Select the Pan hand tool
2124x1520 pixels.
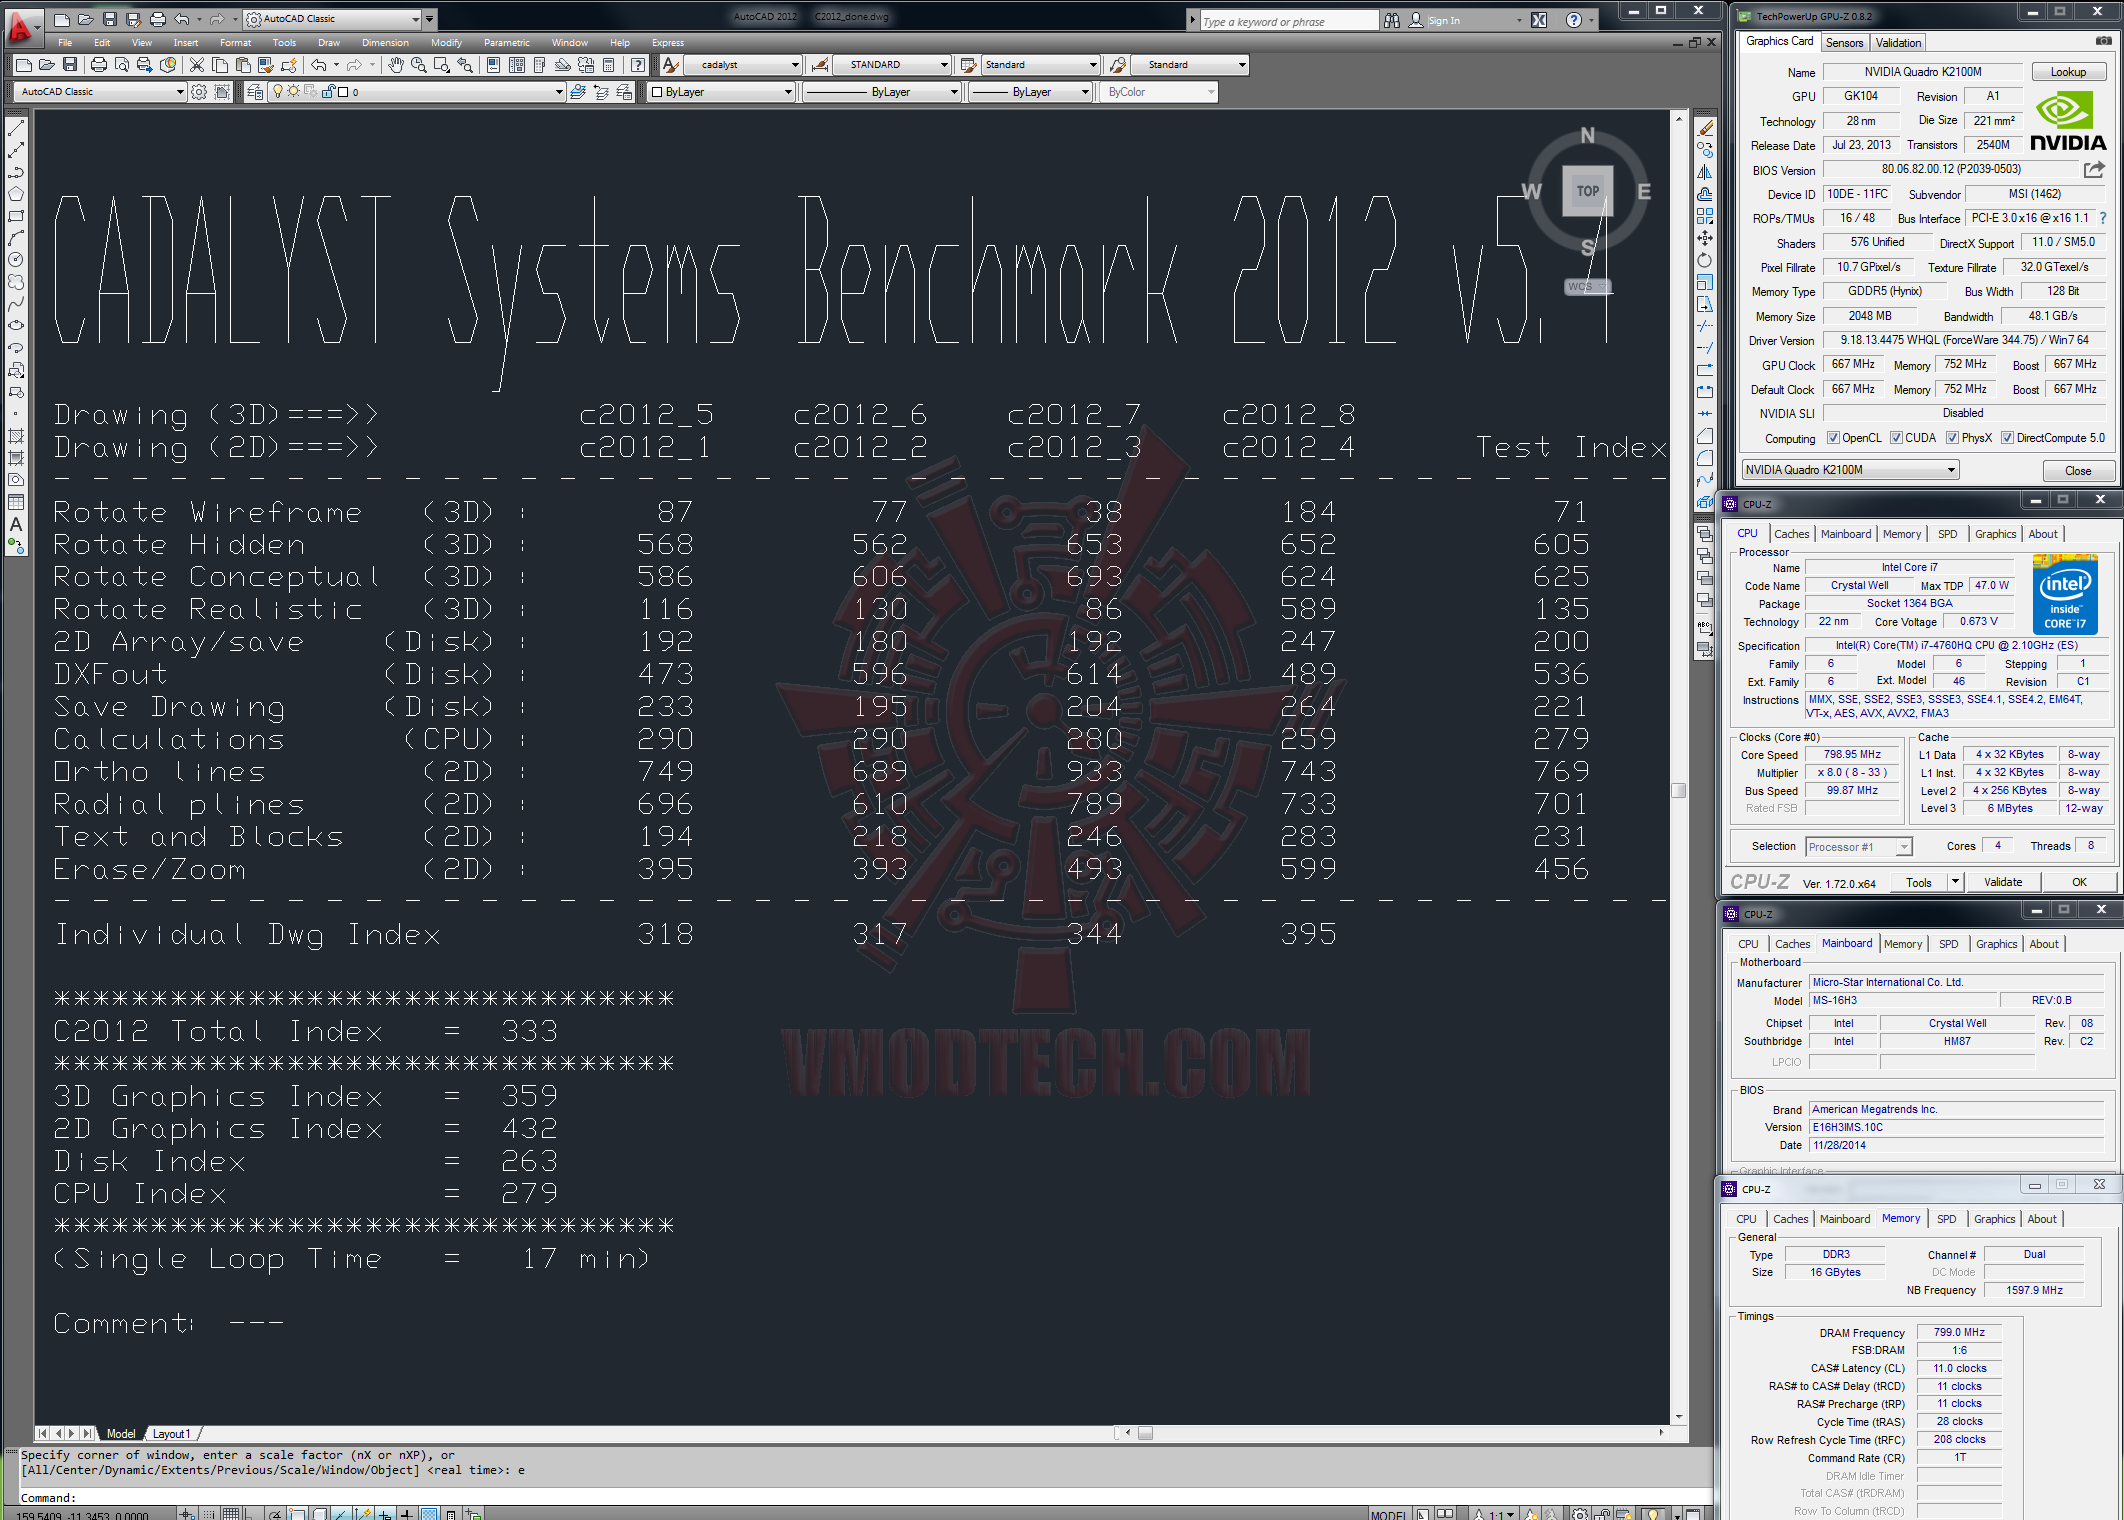[396, 65]
